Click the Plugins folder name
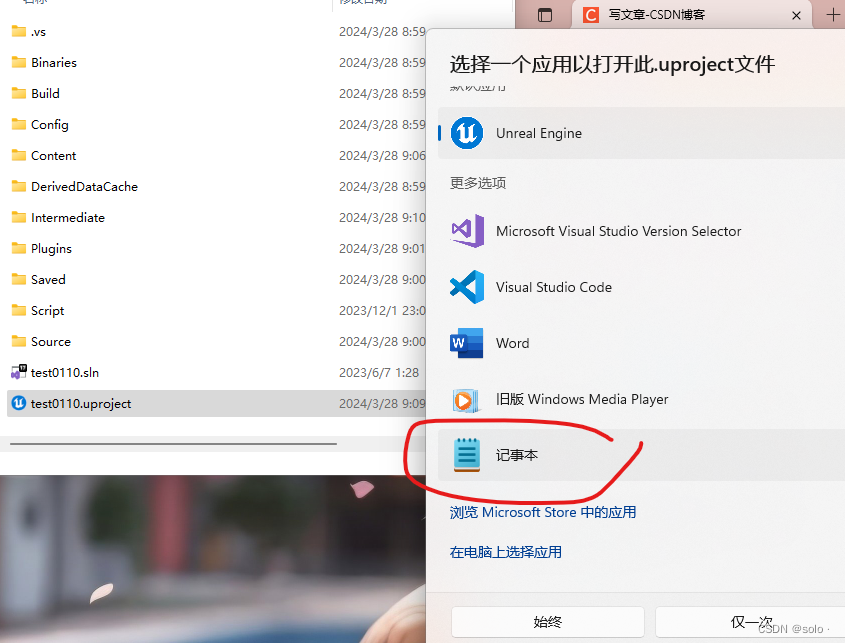Screen dimensions: 845x643 51,248
